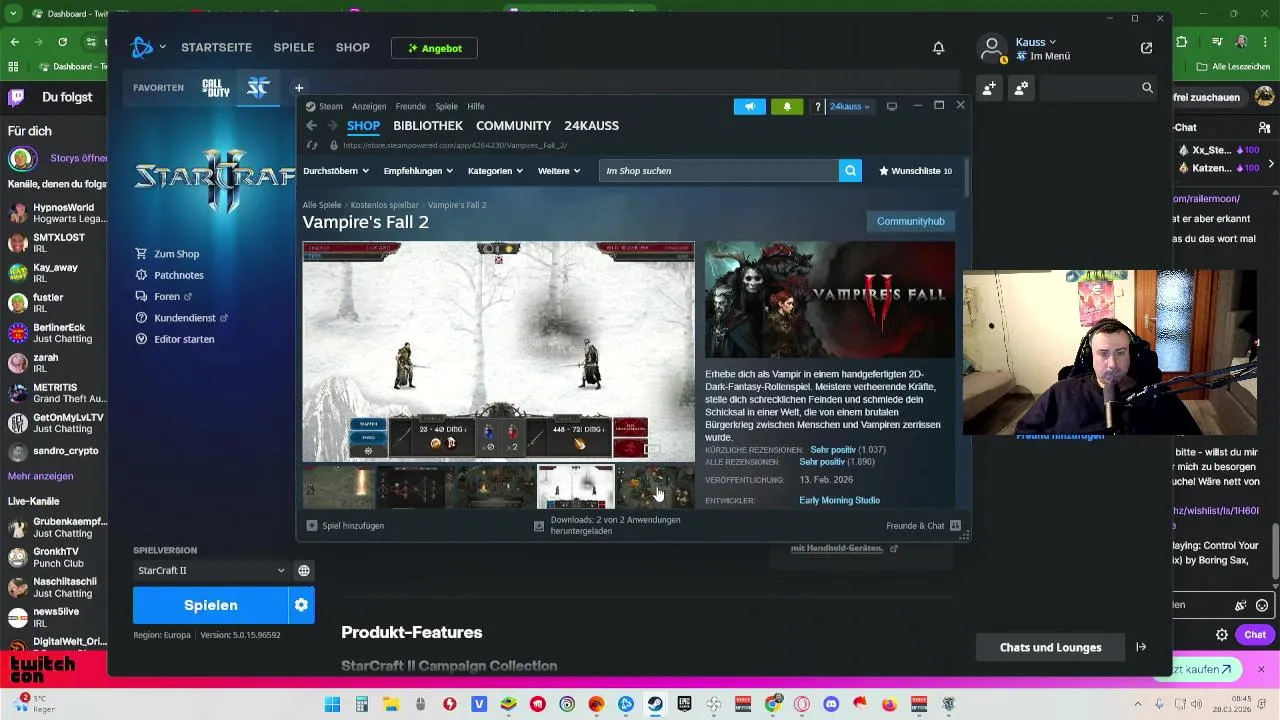Click the Angebot button

(x=434, y=48)
